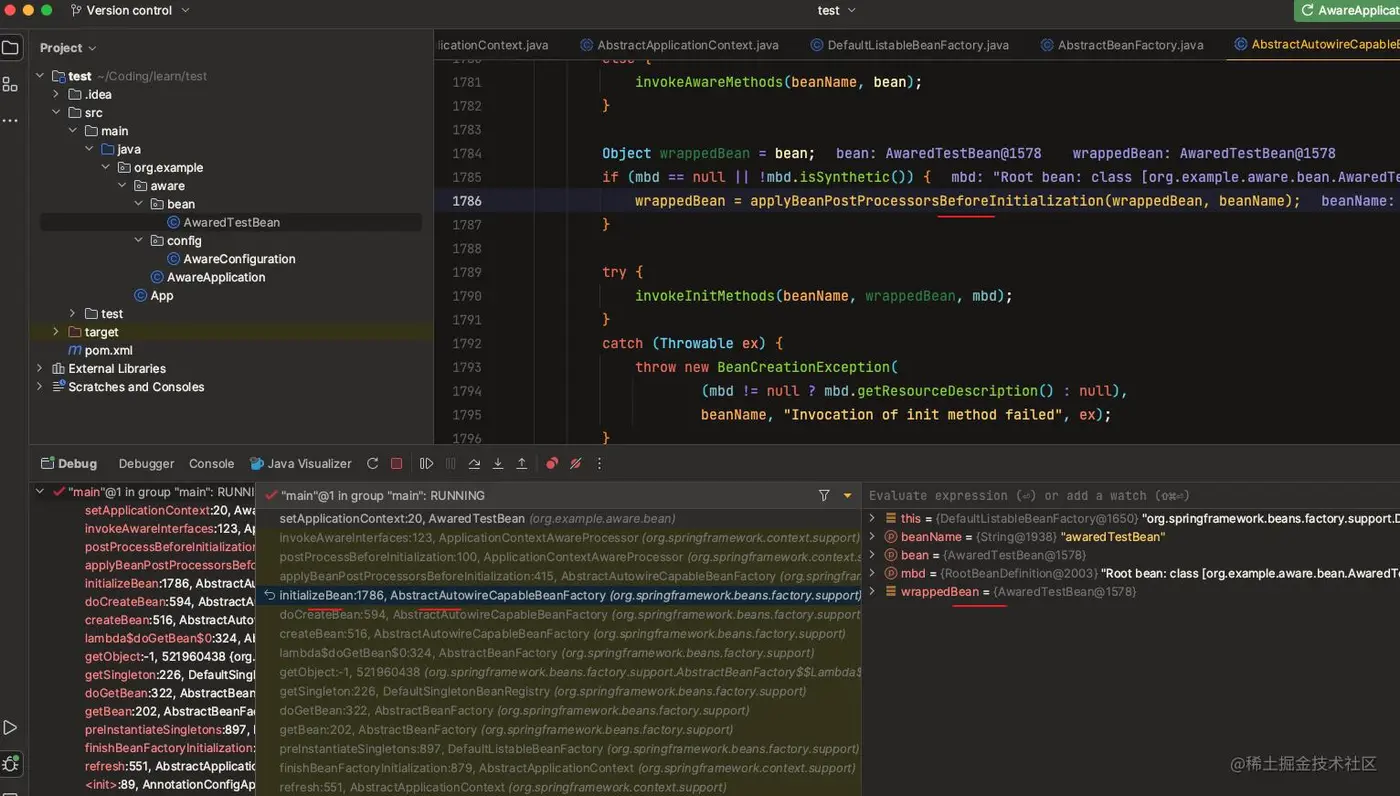
Task: Select AwareConfiguration class in project tree
Action: click(239, 259)
